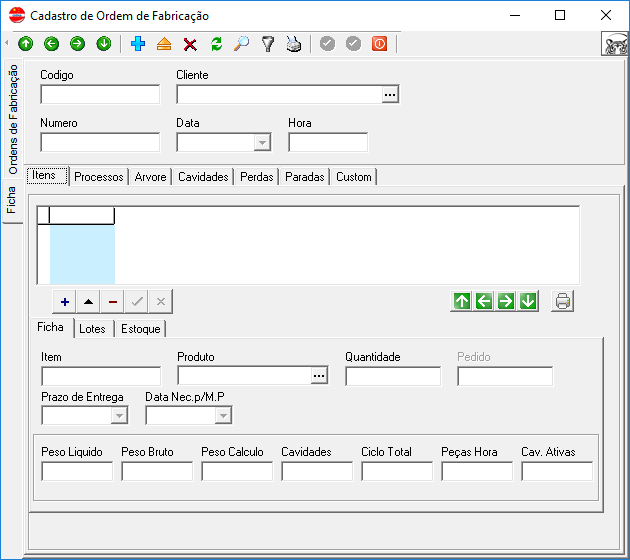The height and width of the screenshot is (560, 630).
Task: Click the red power icon in toolbar
Action: [379, 44]
